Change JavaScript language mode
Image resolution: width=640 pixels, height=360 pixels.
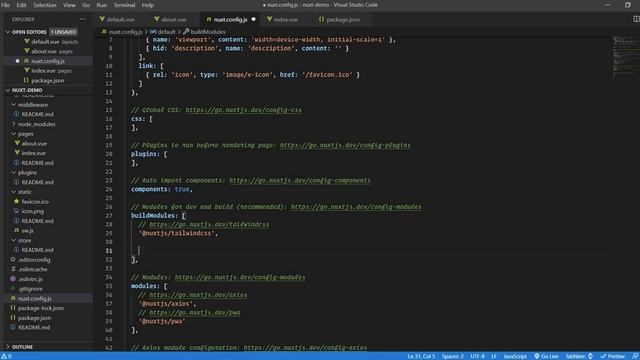point(515,356)
